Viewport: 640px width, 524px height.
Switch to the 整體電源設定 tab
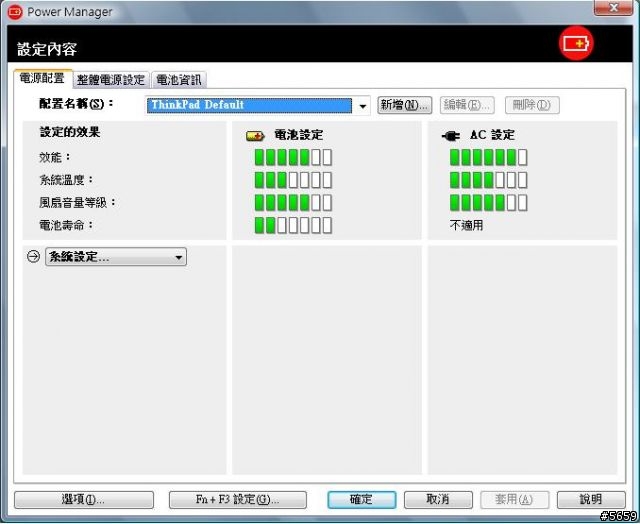(111, 80)
